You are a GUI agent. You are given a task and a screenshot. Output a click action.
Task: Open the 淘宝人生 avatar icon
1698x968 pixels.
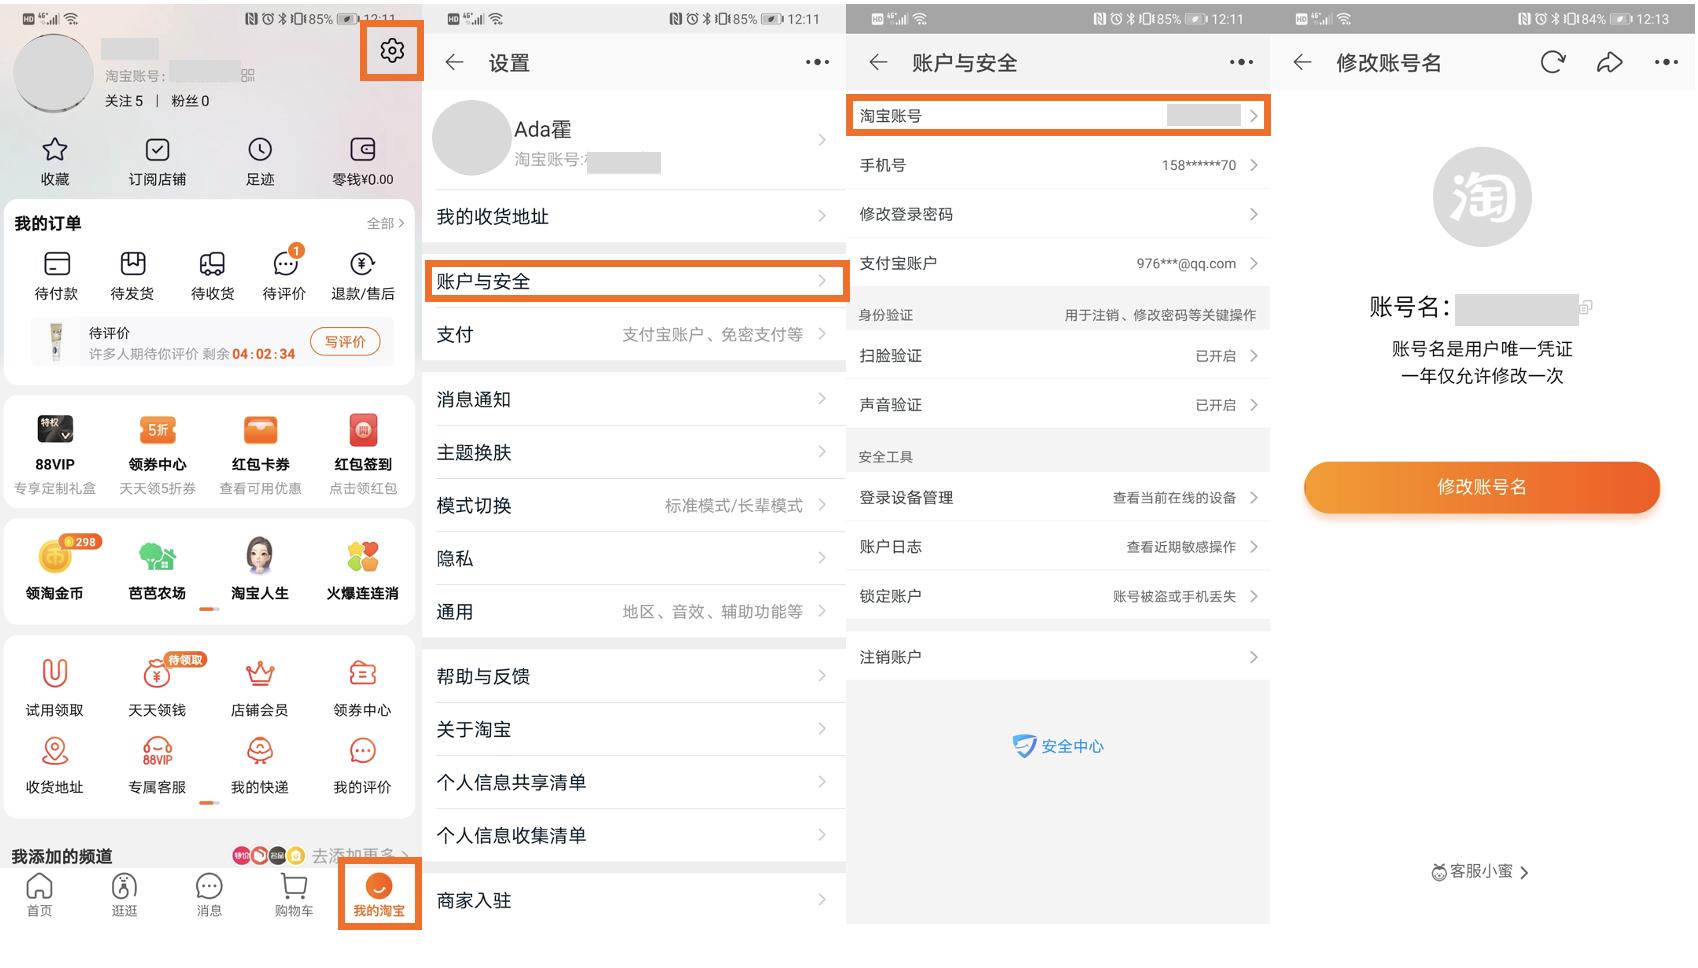click(259, 558)
